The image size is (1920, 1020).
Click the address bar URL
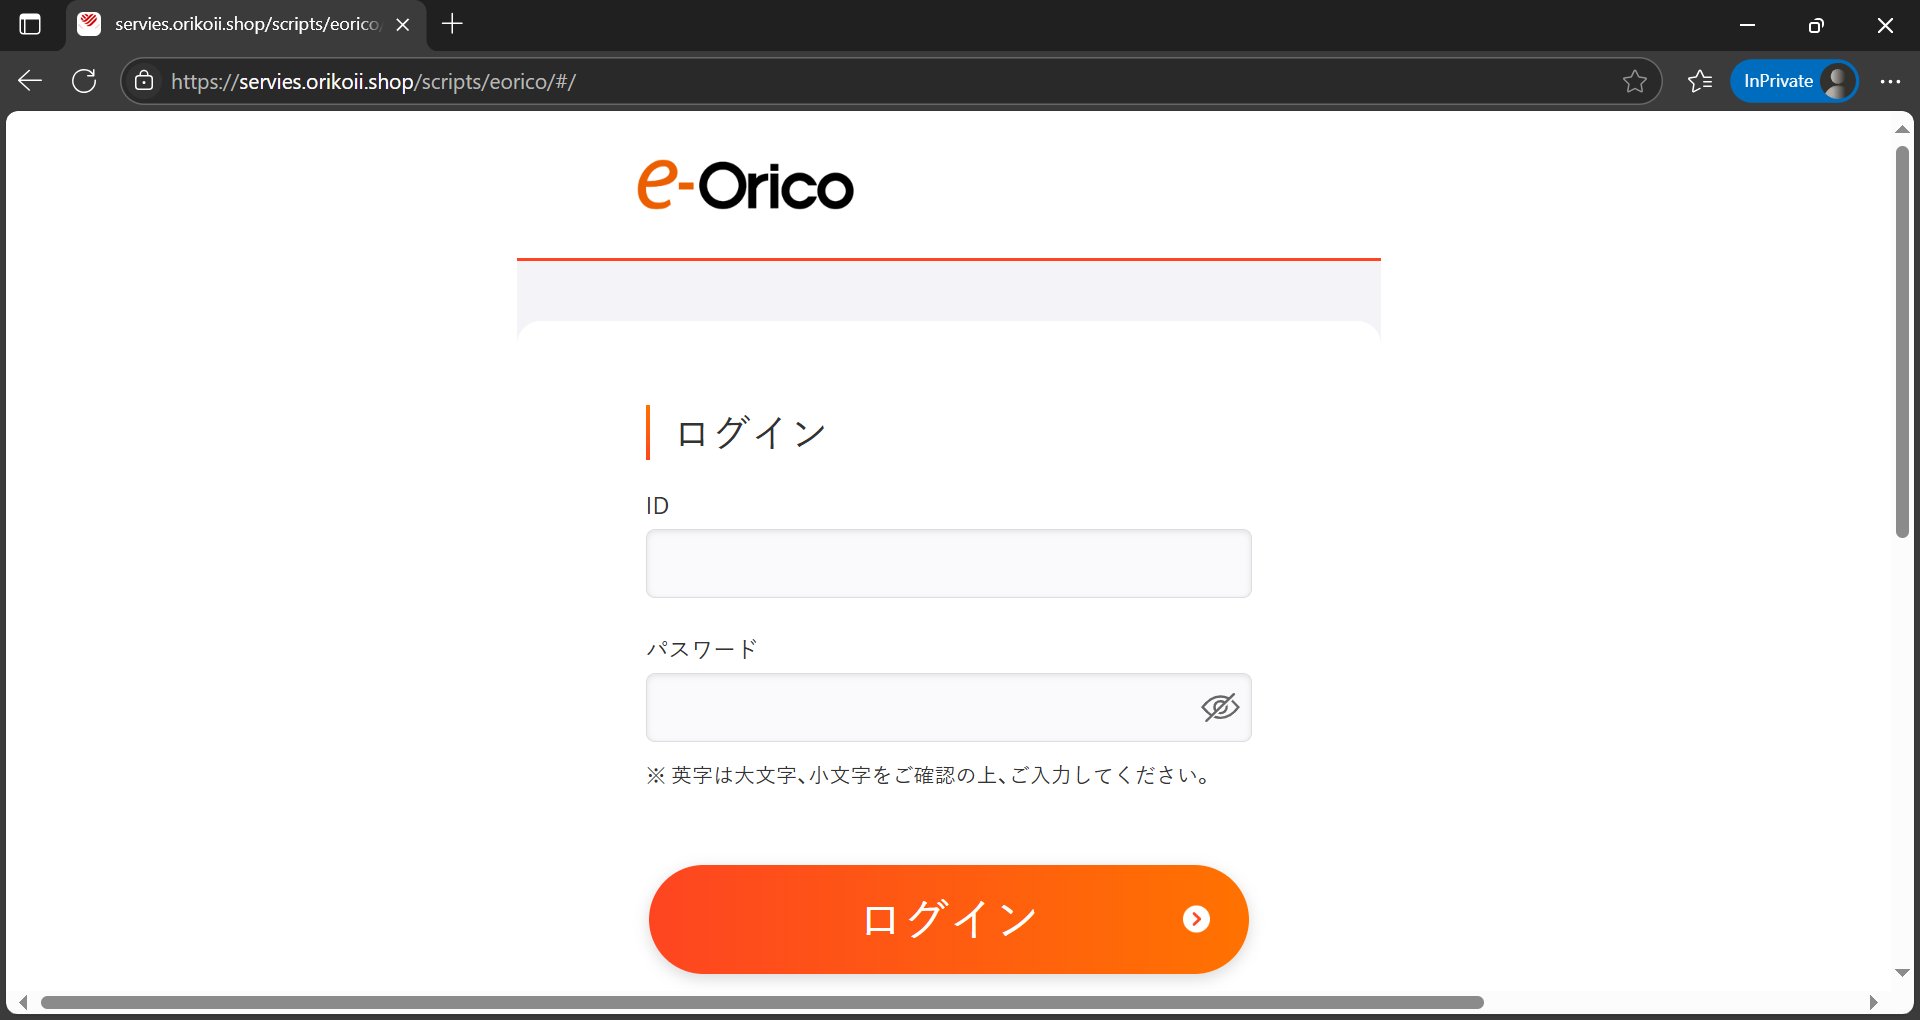373,81
